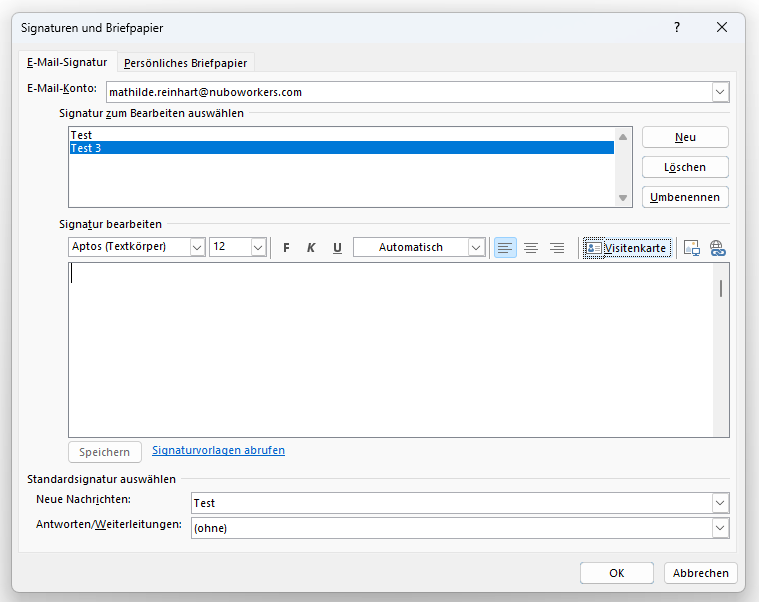Viewport: 759px width, 602px height.
Task: Insert a picture into signature
Action: point(692,248)
